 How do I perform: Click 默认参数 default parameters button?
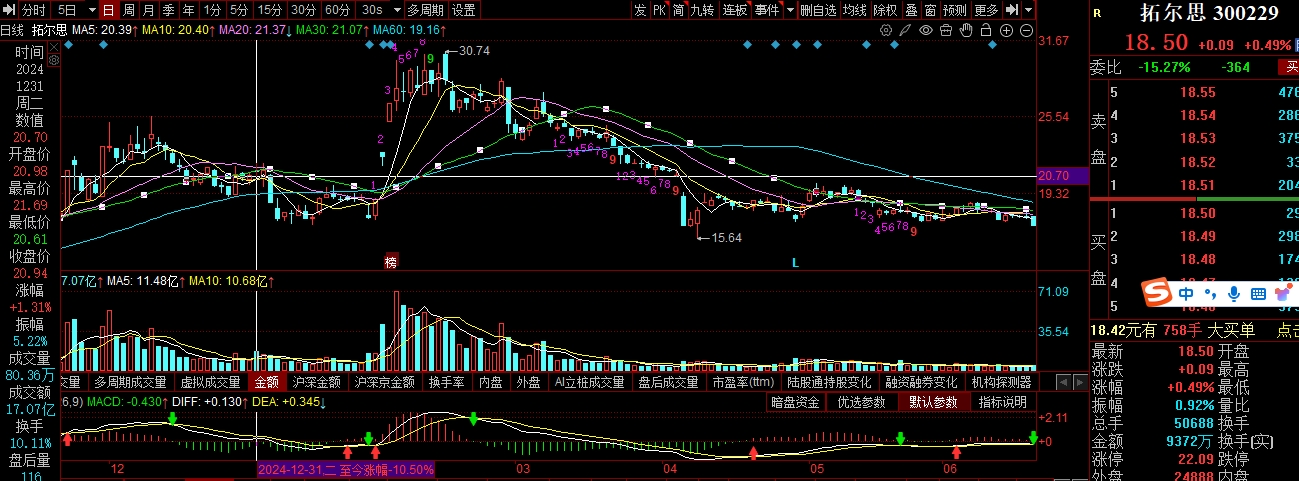click(932, 402)
